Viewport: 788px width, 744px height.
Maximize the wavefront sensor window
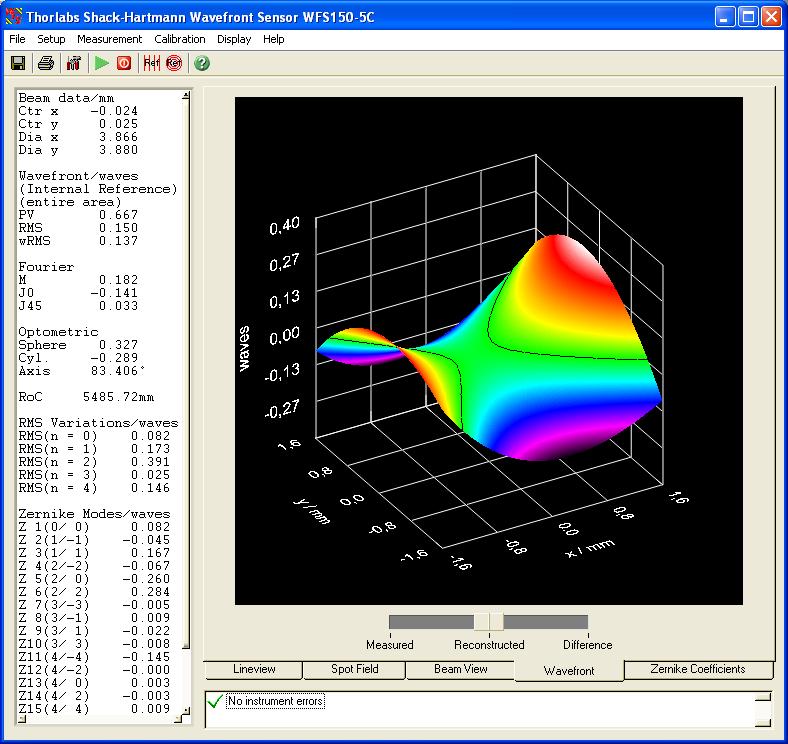click(748, 16)
